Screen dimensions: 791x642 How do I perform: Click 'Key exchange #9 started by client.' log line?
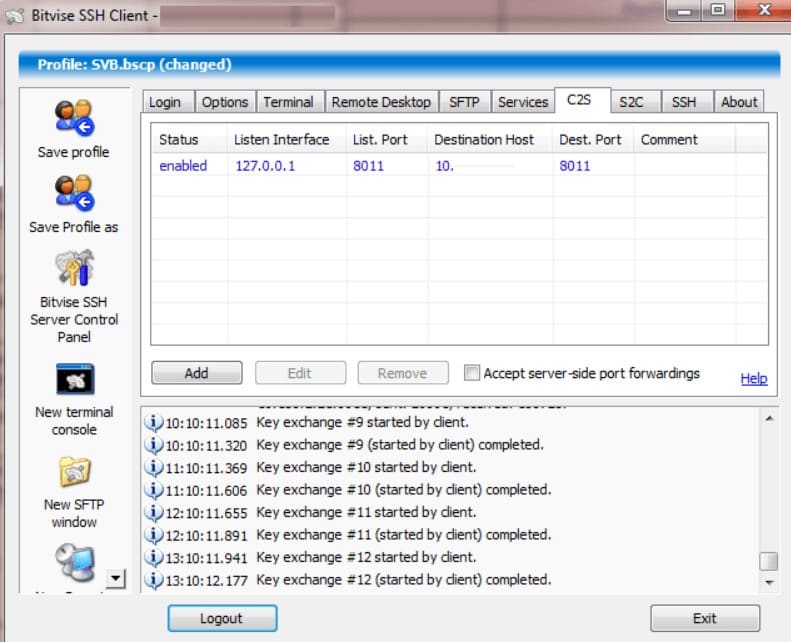click(363, 422)
